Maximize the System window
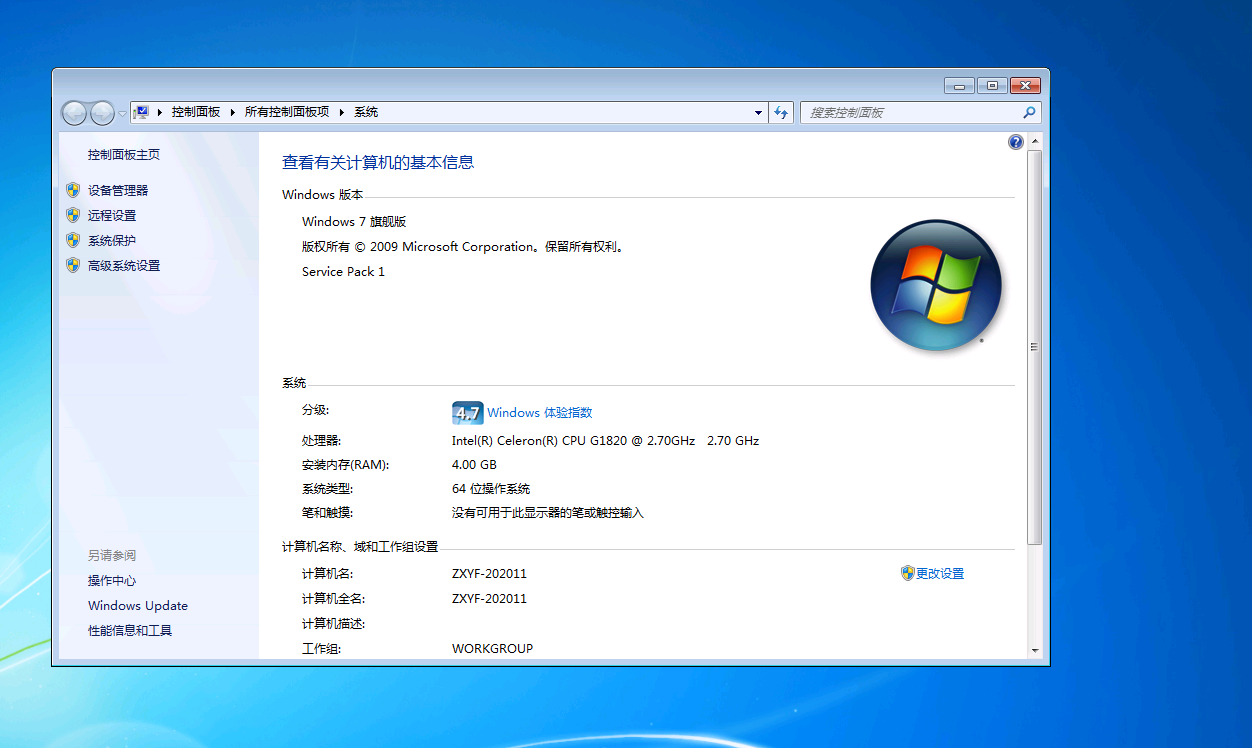Image resolution: width=1252 pixels, height=748 pixels. point(992,86)
